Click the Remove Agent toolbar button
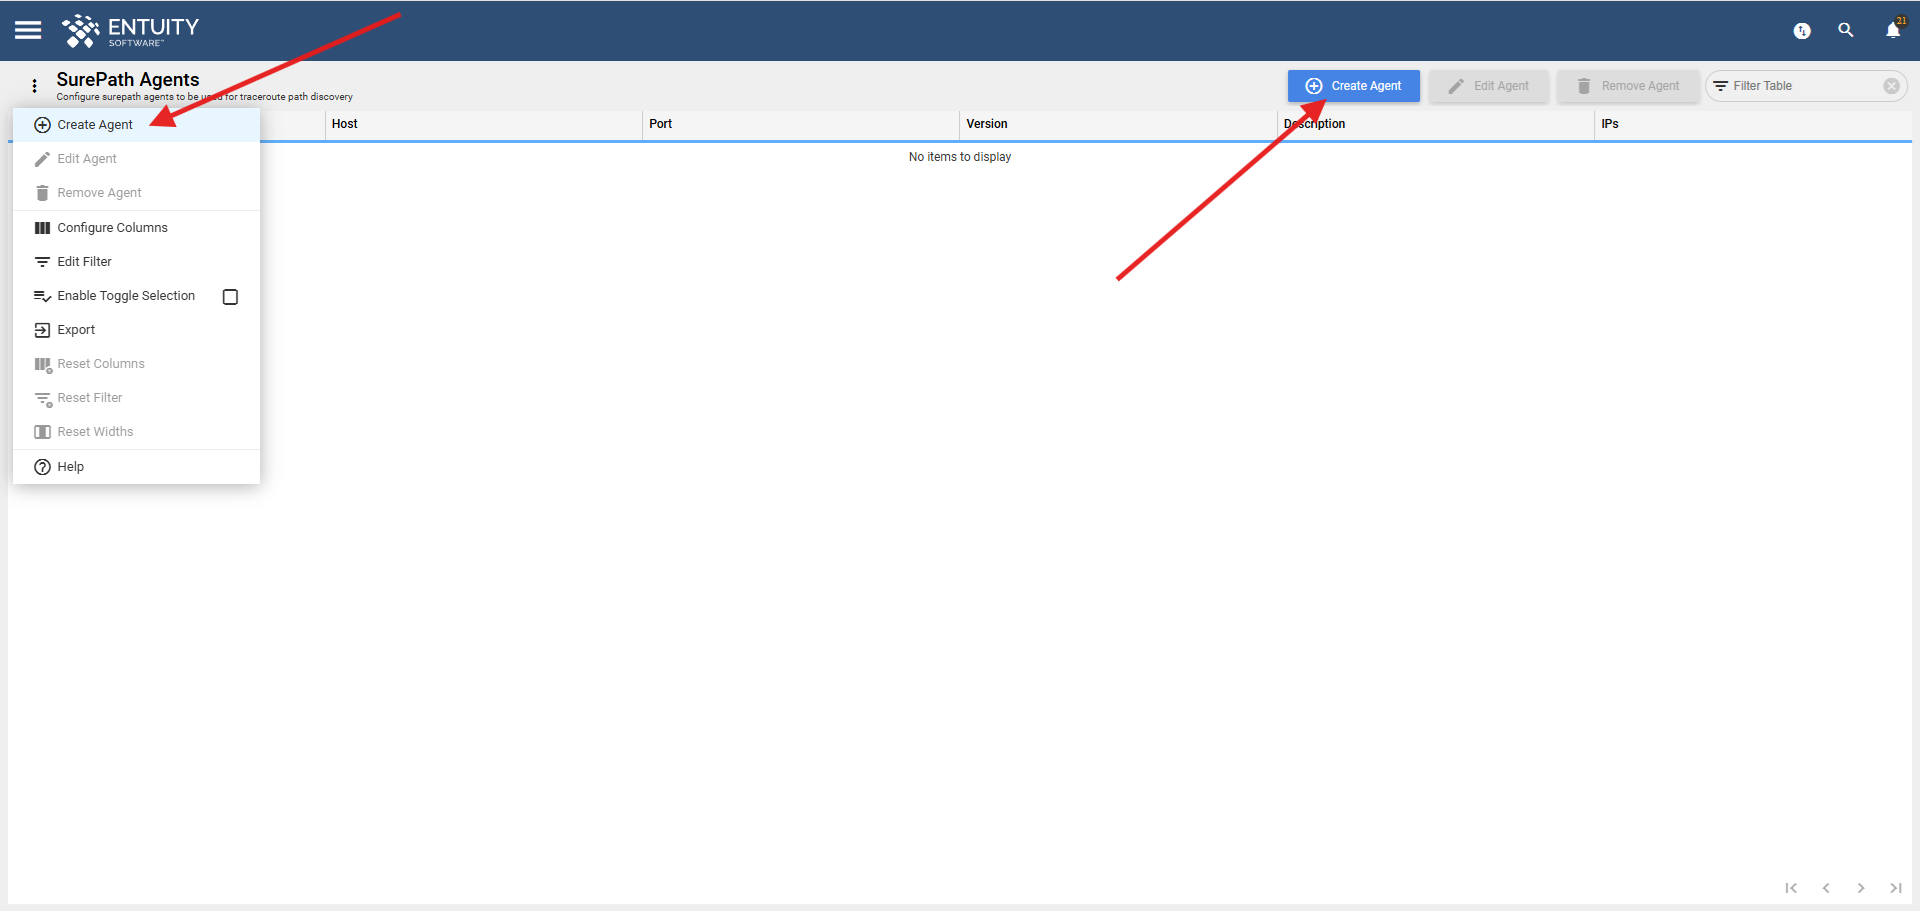Screen dimensions: 1920x911 pos(1628,86)
